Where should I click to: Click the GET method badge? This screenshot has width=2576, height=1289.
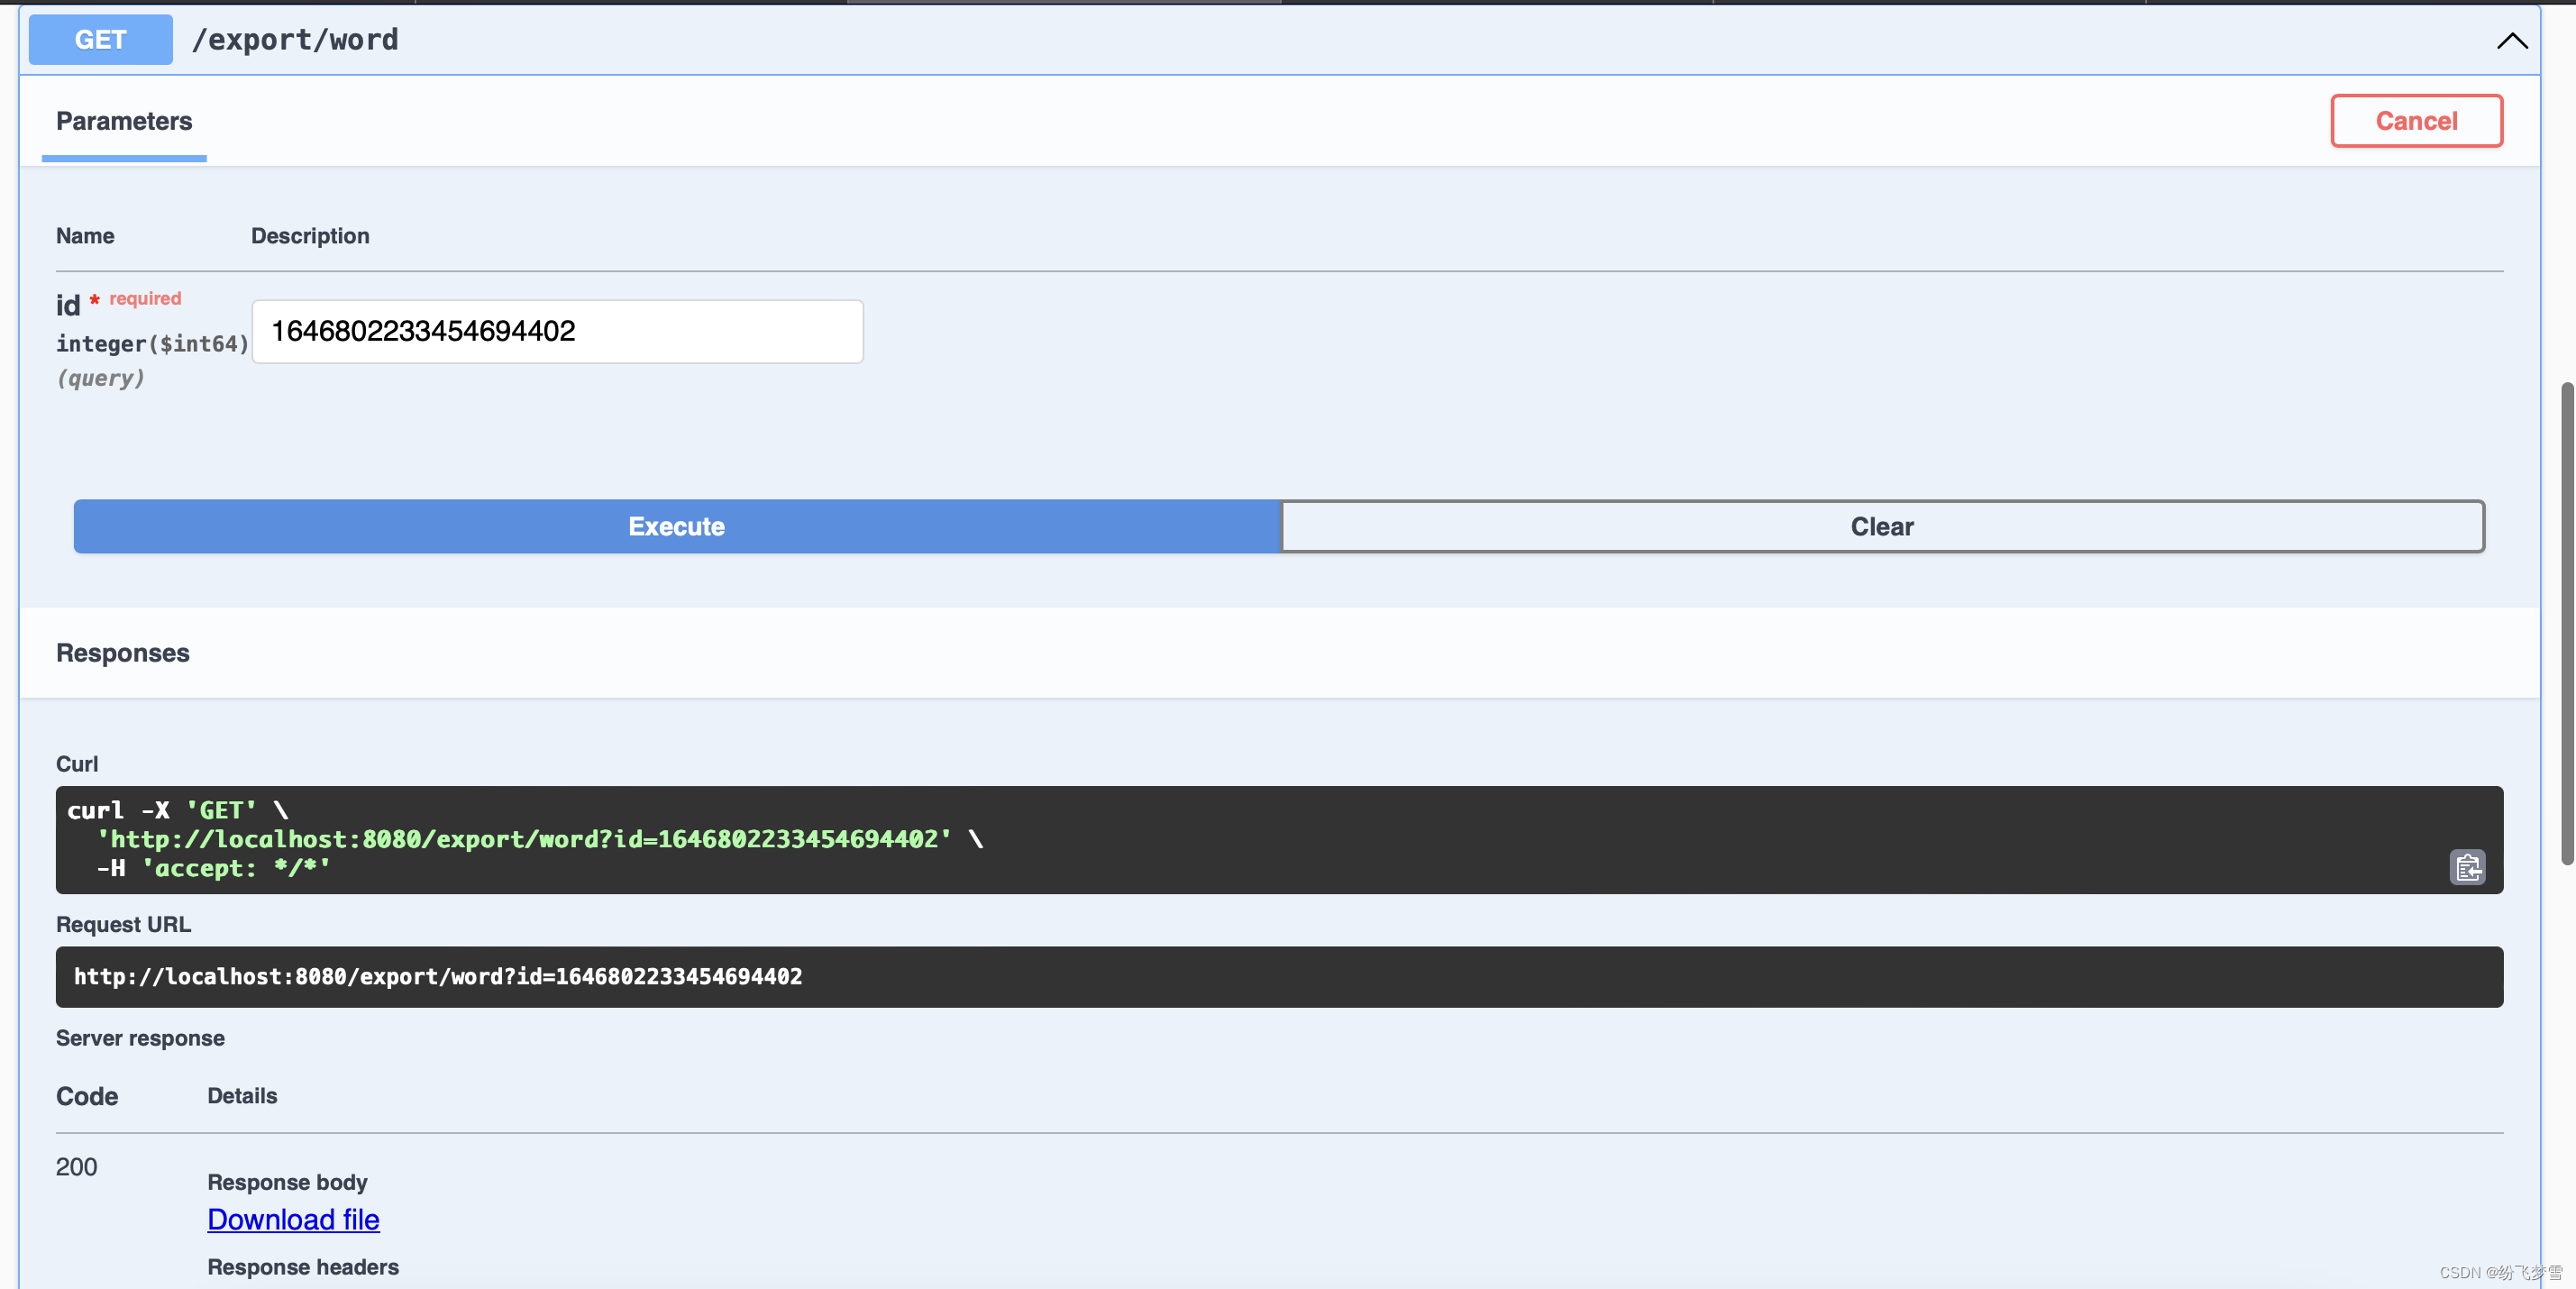pyautogui.click(x=100, y=39)
